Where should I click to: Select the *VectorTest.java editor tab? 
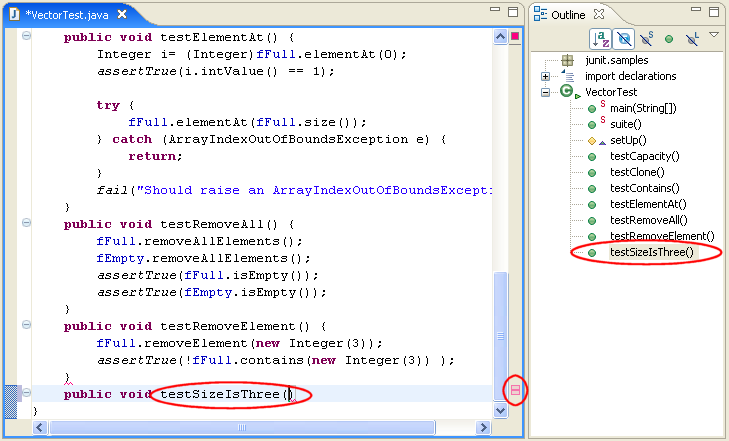click(x=66, y=15)
